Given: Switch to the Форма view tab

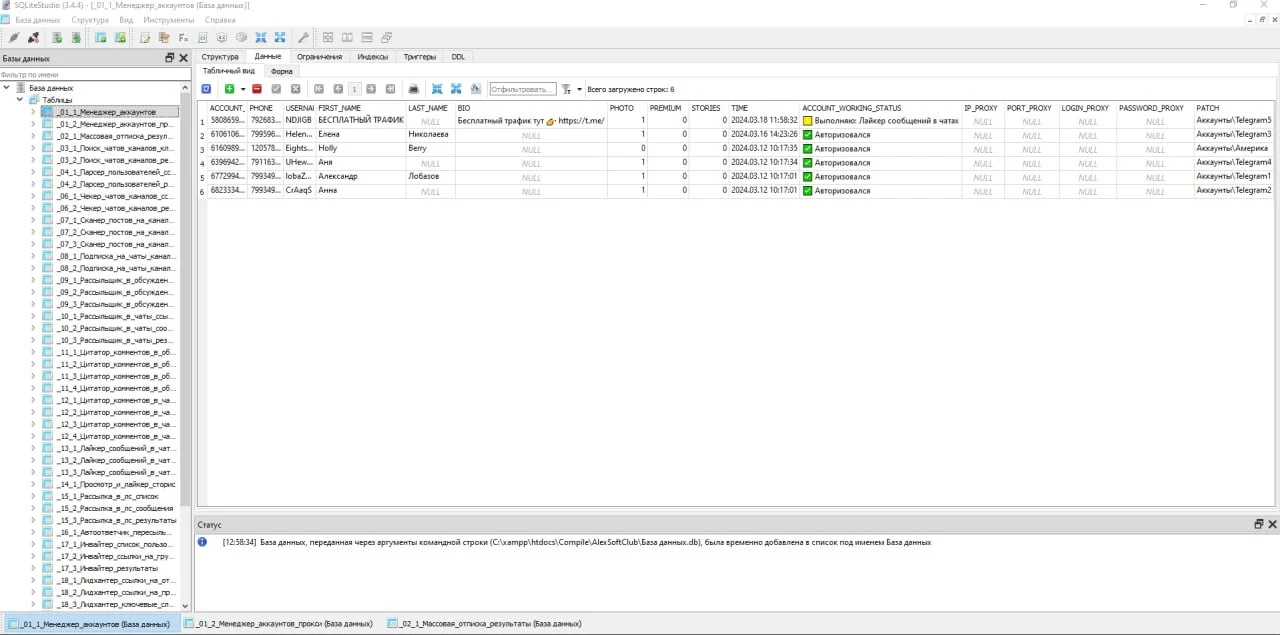Looking at the screenshot, I should coord(282,72).
